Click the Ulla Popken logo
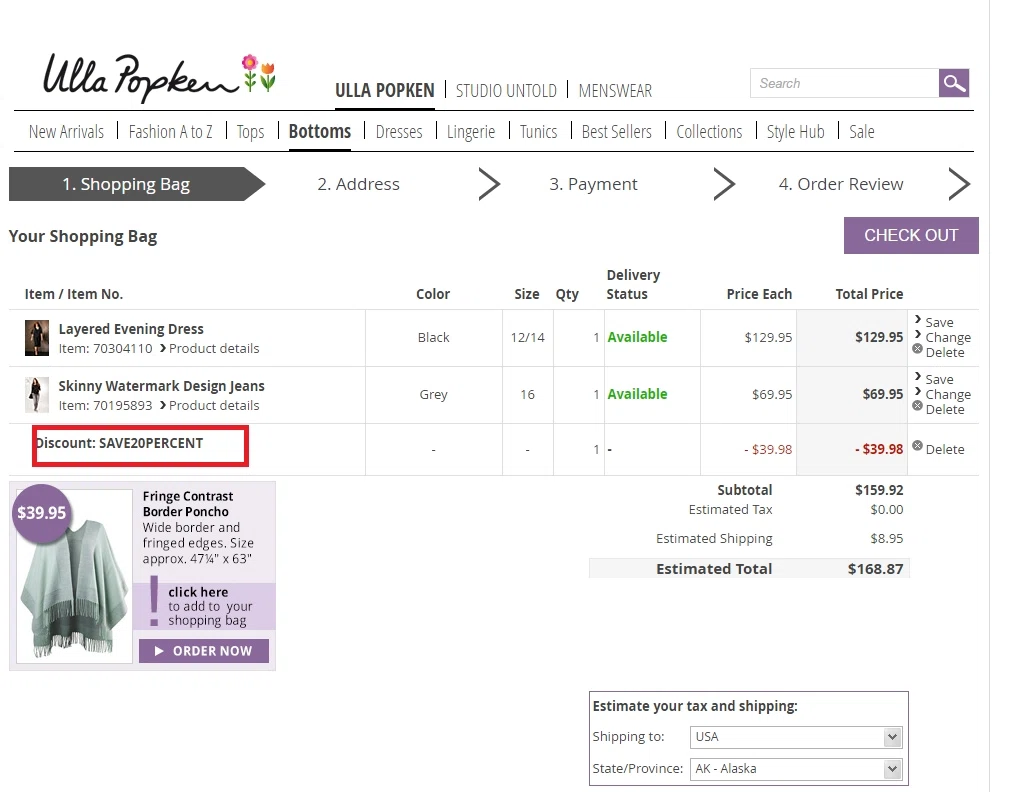This screenshot has width=1030, height=792. [159, 79]
